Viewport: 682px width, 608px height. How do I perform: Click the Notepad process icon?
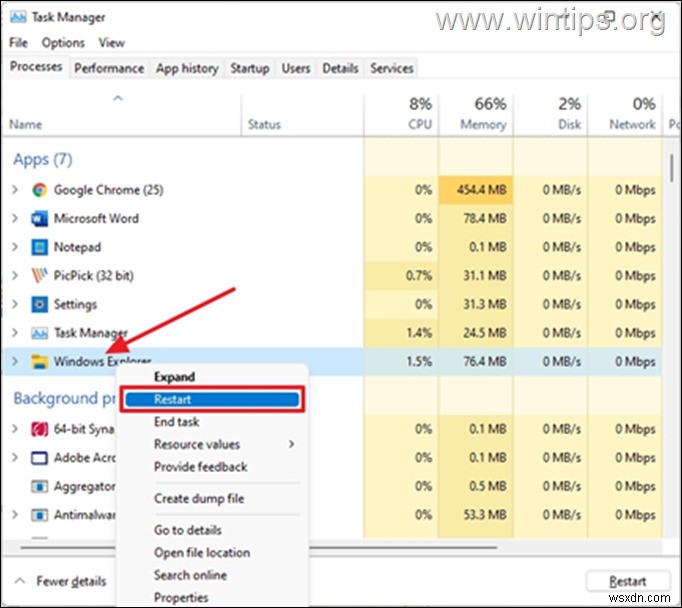click(40, 247)
